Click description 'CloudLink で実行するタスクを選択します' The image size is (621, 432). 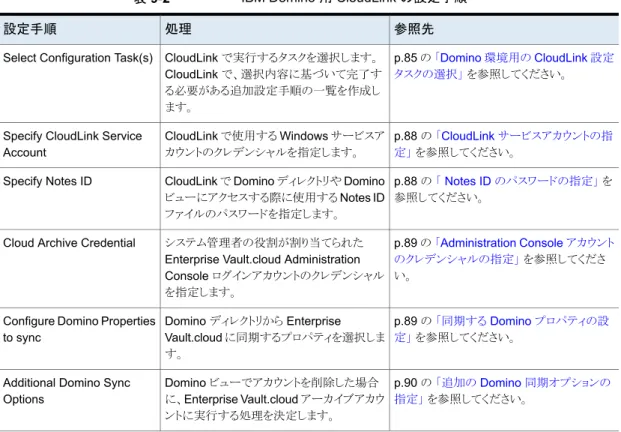(274, 82)
